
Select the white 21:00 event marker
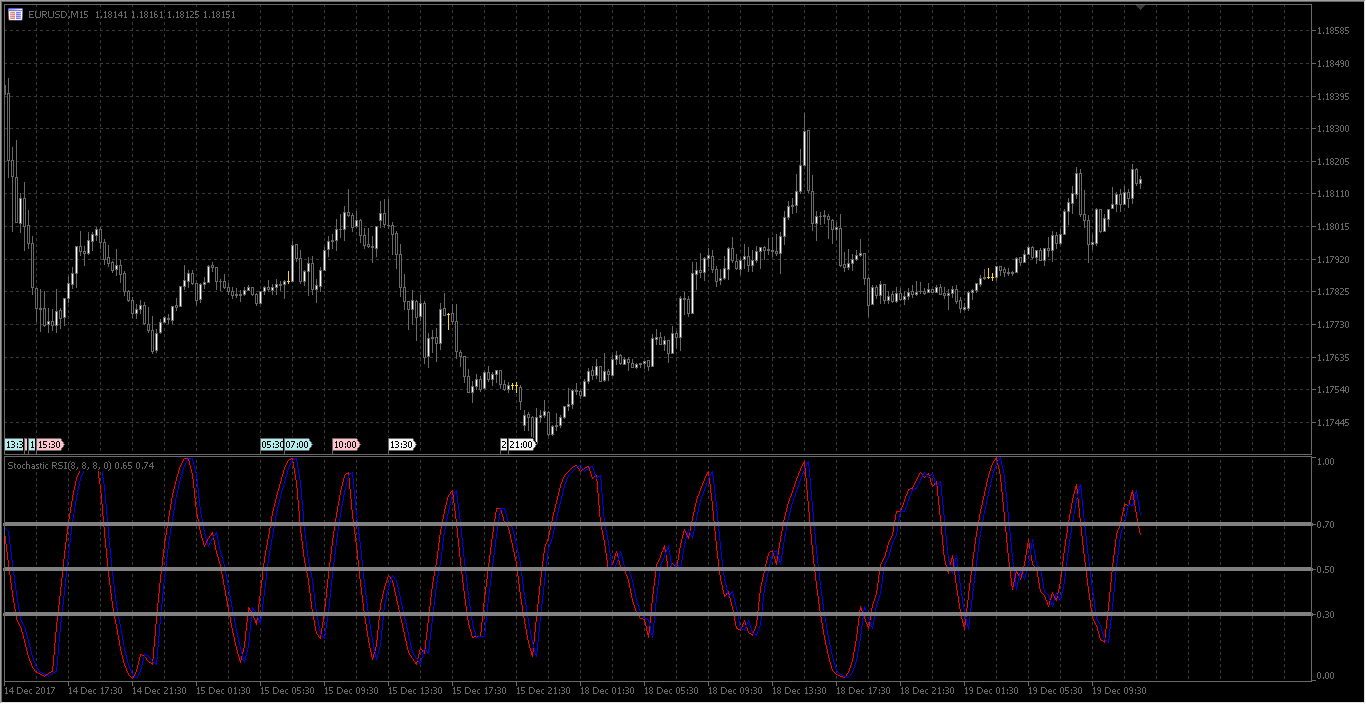(x=522, y=444)
